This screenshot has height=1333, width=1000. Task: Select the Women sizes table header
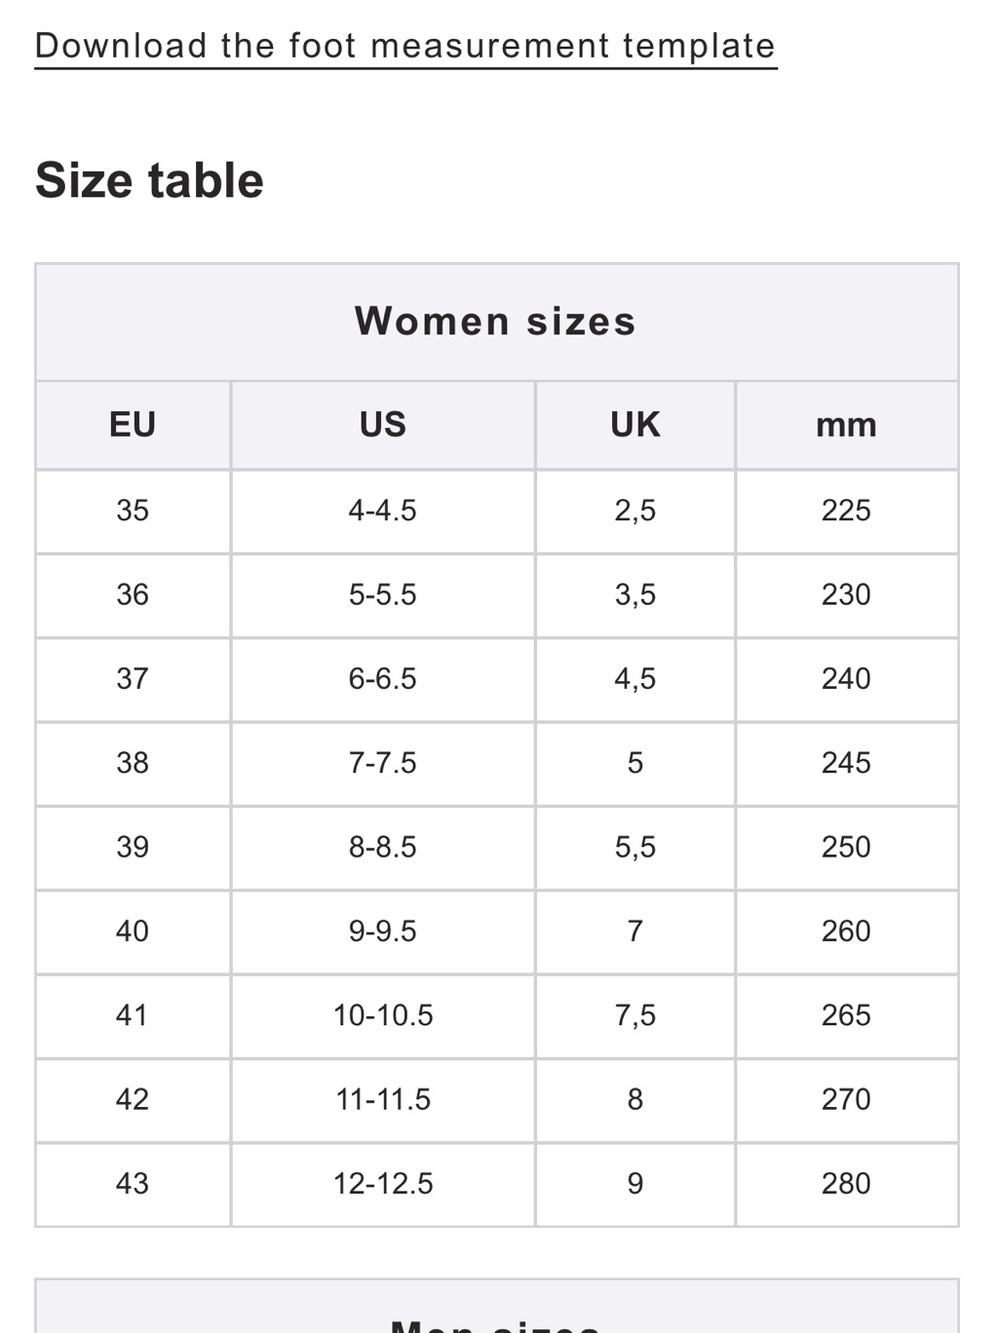tap(496, 322)
